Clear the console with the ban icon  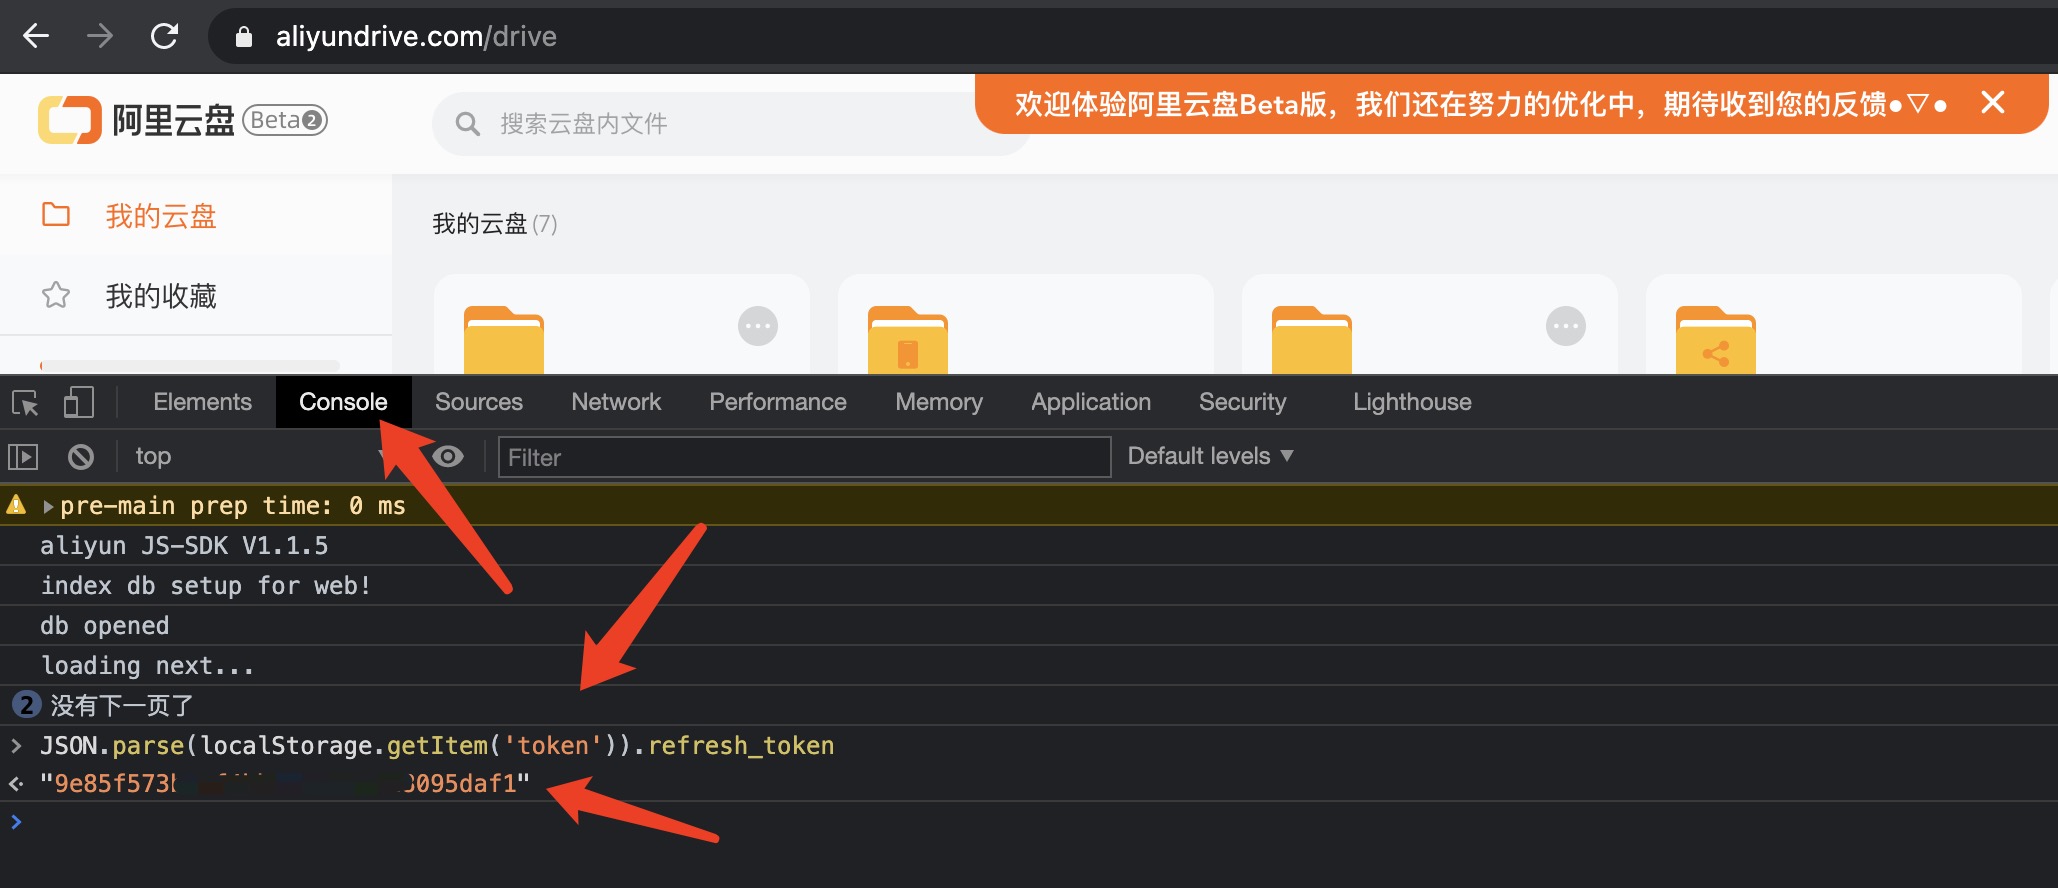pos(81,457)
